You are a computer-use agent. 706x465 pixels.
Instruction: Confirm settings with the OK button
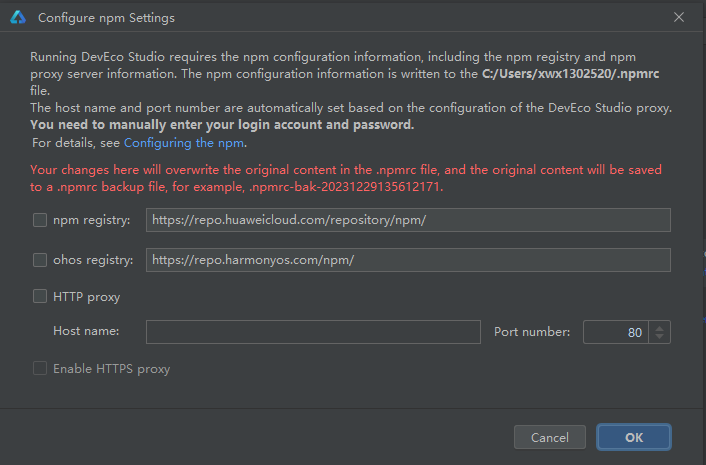(634, 437)
